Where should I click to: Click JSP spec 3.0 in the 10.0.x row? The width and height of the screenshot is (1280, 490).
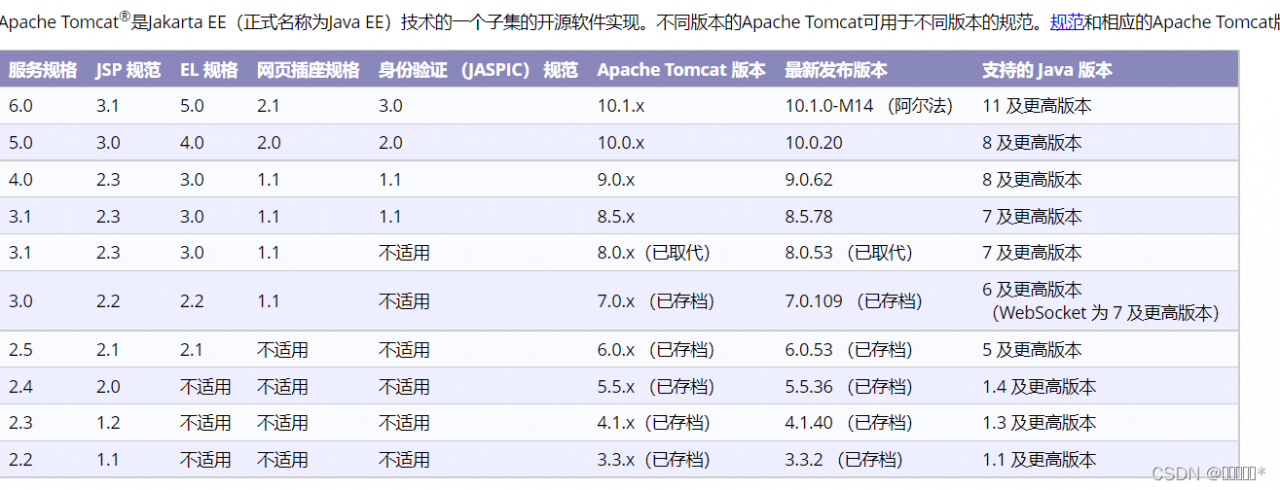108,143
